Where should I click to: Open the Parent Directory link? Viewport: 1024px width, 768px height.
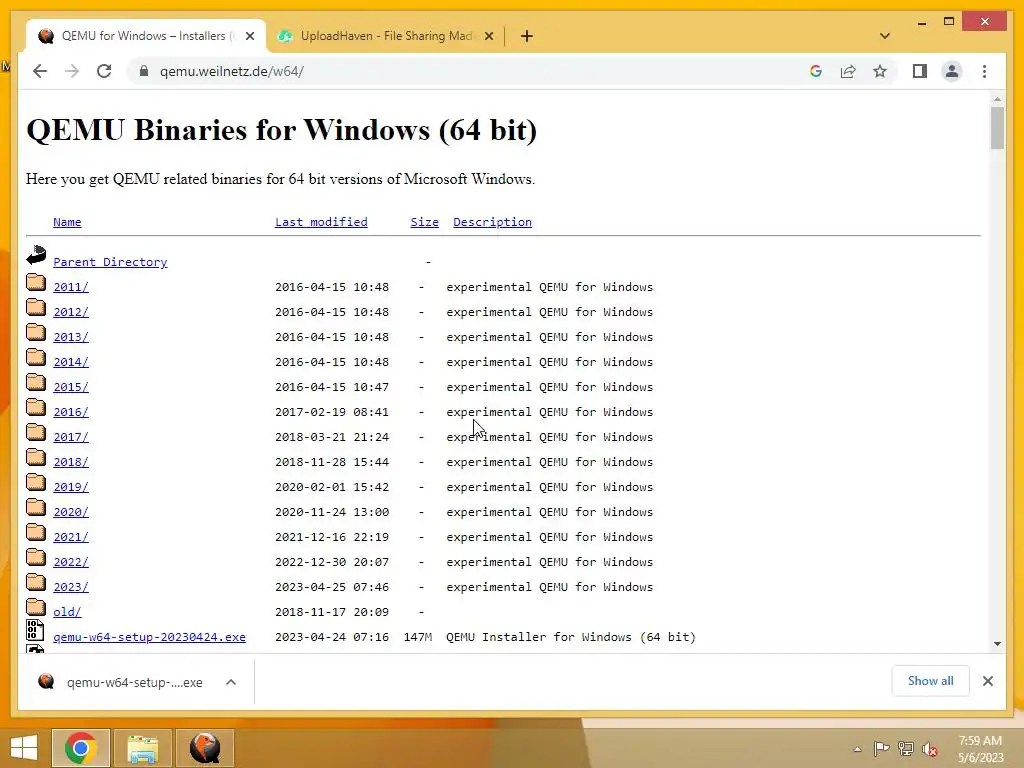coord(110,262)
